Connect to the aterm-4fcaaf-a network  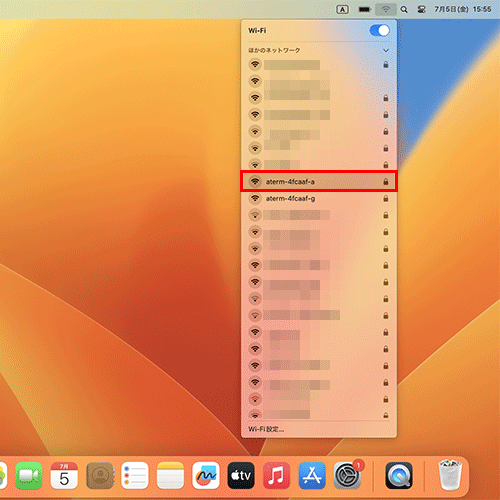319,182
